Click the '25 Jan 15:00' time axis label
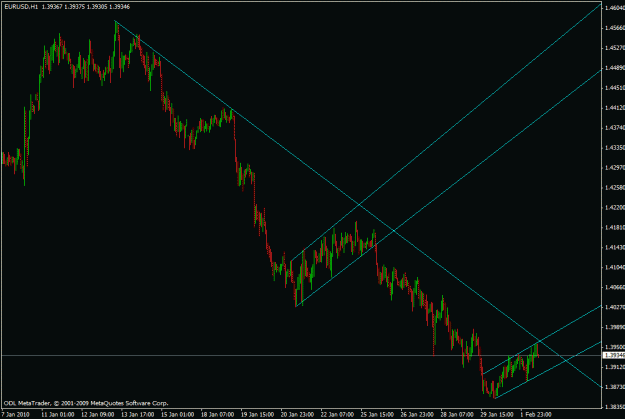This screenshot has width=625, height=419. (377, 415)
